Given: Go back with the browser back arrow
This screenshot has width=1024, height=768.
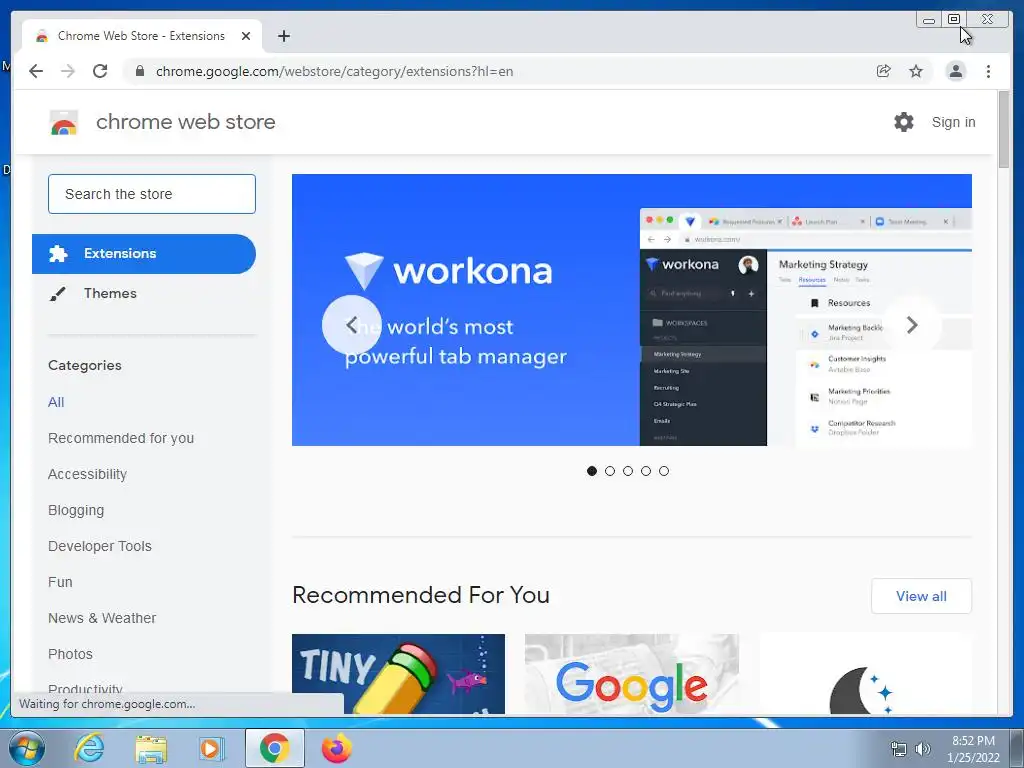Looking at the screenshot, I should click(x=36, y=71).
